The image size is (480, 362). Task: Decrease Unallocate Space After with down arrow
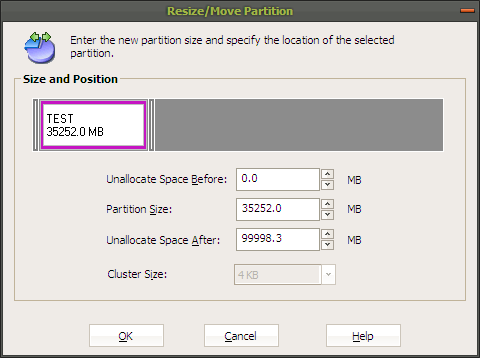[328, 245]
